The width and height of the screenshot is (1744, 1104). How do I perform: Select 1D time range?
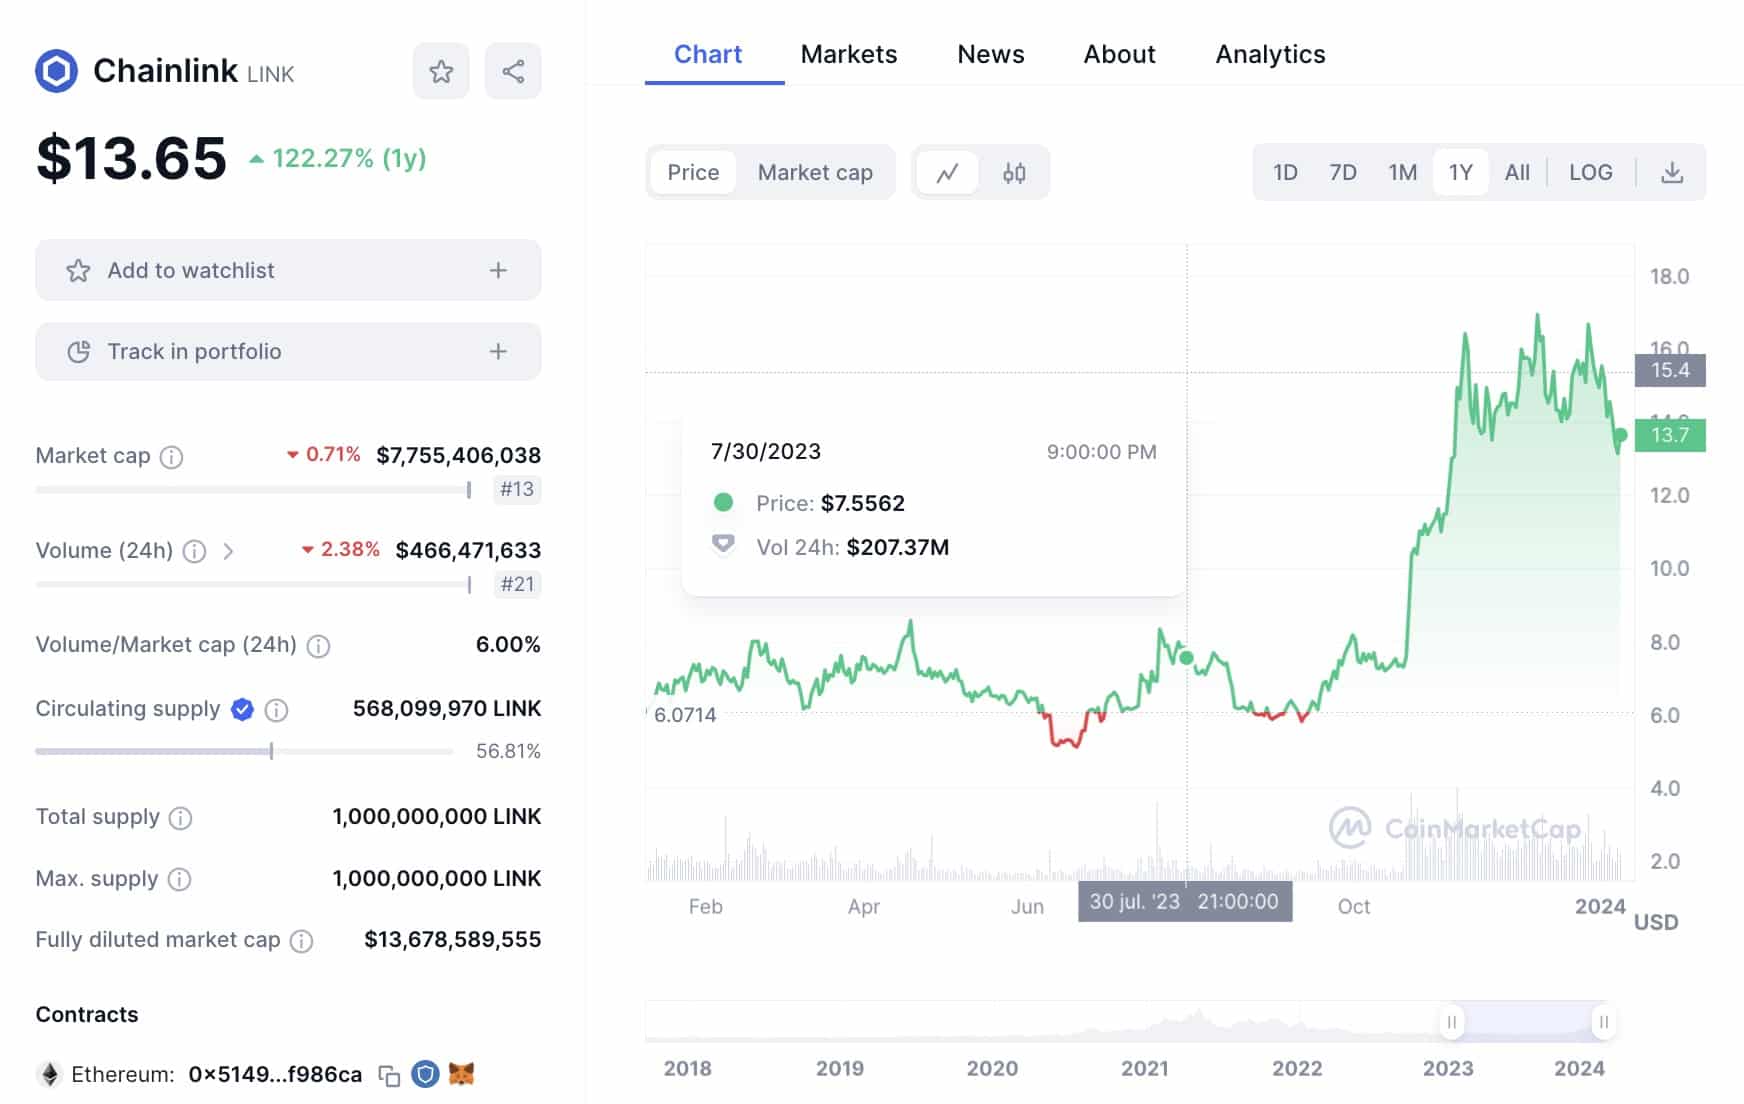[1285, 173]
